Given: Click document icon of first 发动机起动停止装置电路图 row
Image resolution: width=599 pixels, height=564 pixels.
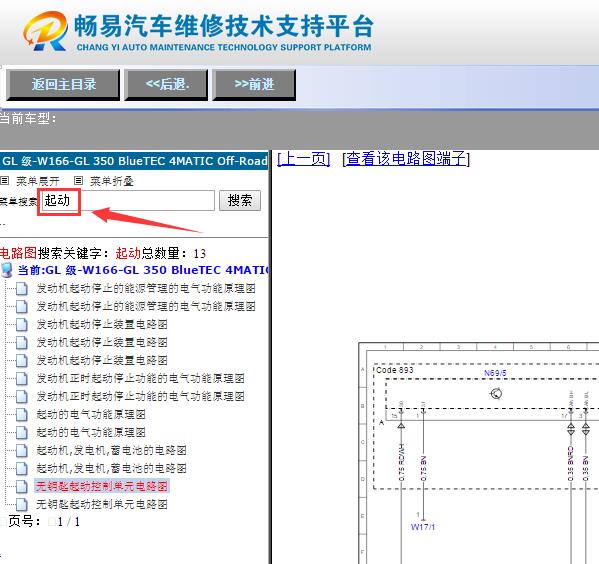Looking at the screenshot, I should pos(22,324).
